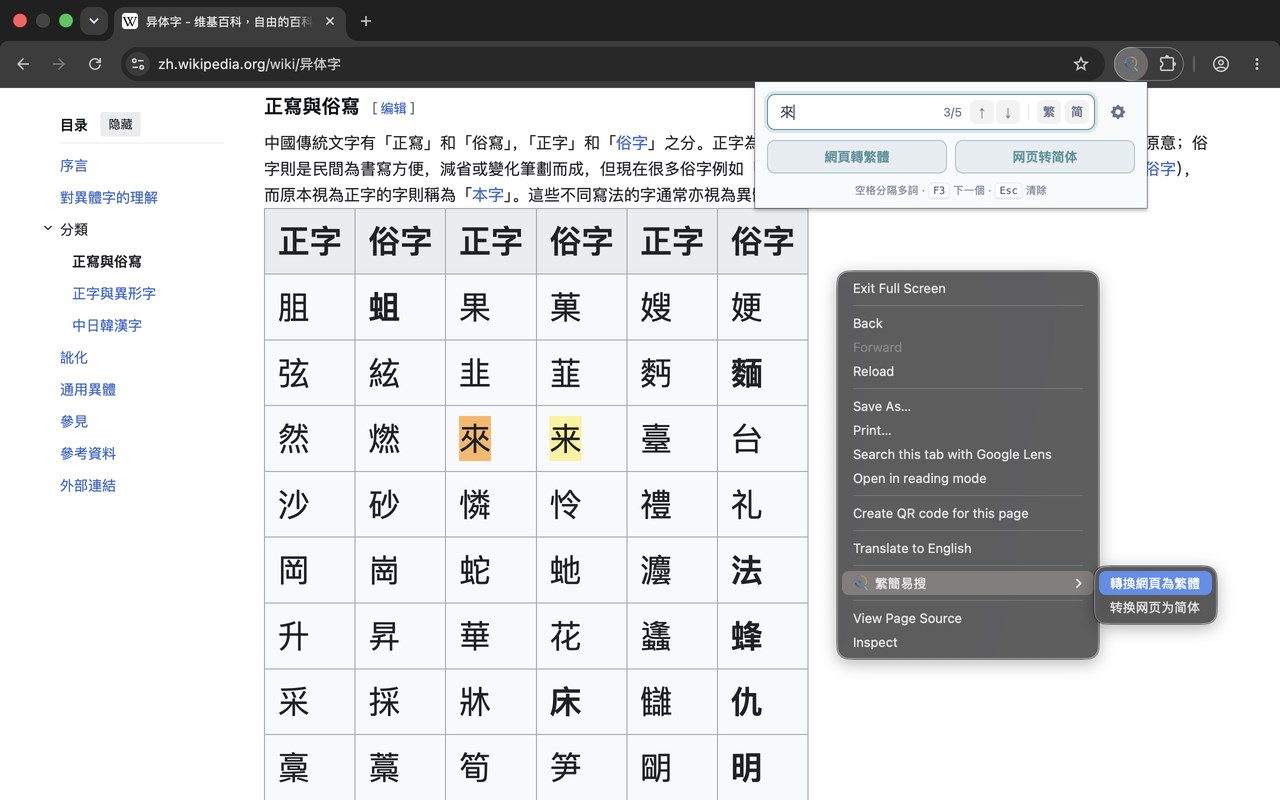This screenshot has width=1280, height=800.
Task: Open the 正寫與俗寫 contents entry
Action: (x=107, y=261)
